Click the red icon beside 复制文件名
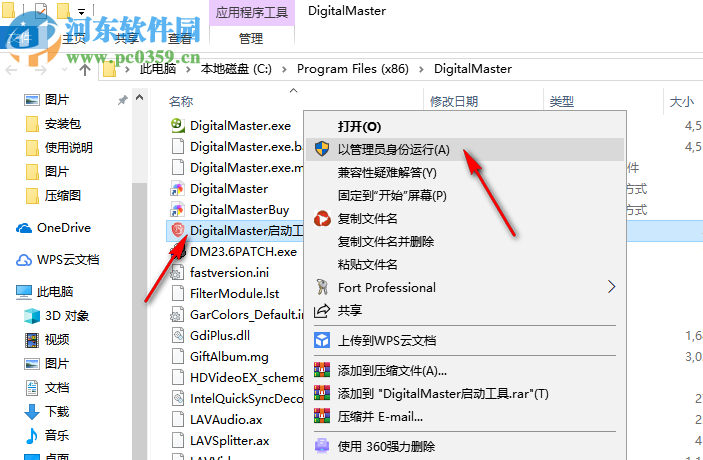 322,219
